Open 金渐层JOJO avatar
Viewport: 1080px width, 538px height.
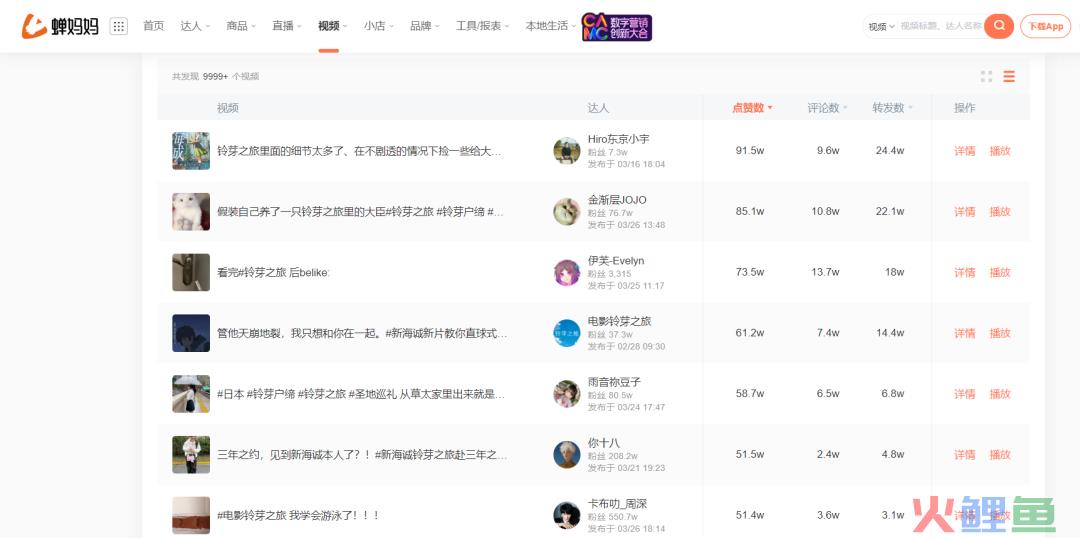coord(567,211)
